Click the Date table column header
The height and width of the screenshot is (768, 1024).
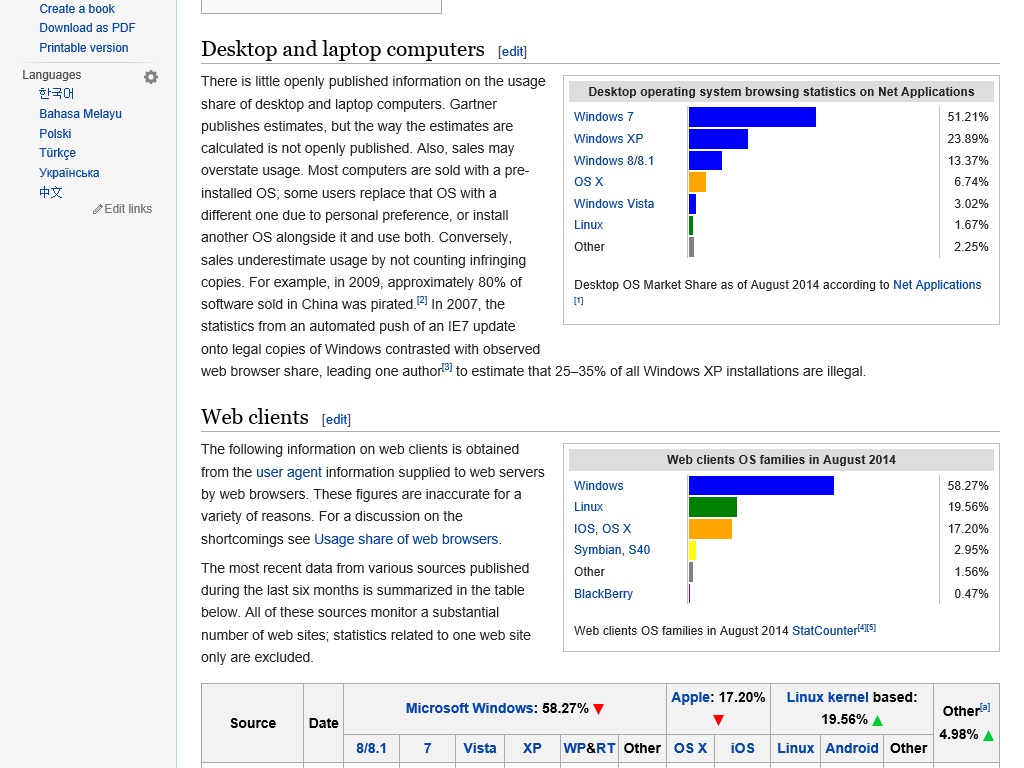323,723
